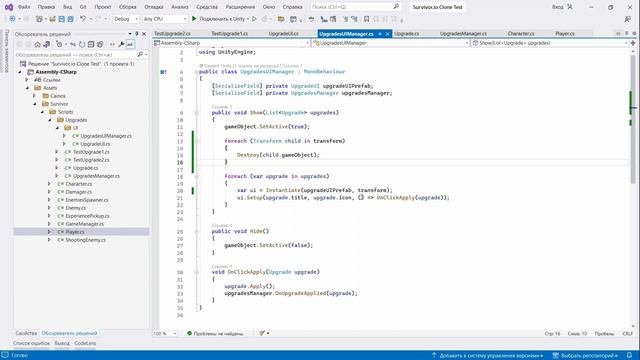Open the code cleanup broom icon
Viewport: 640px width, 360px height.
[262, 333]
